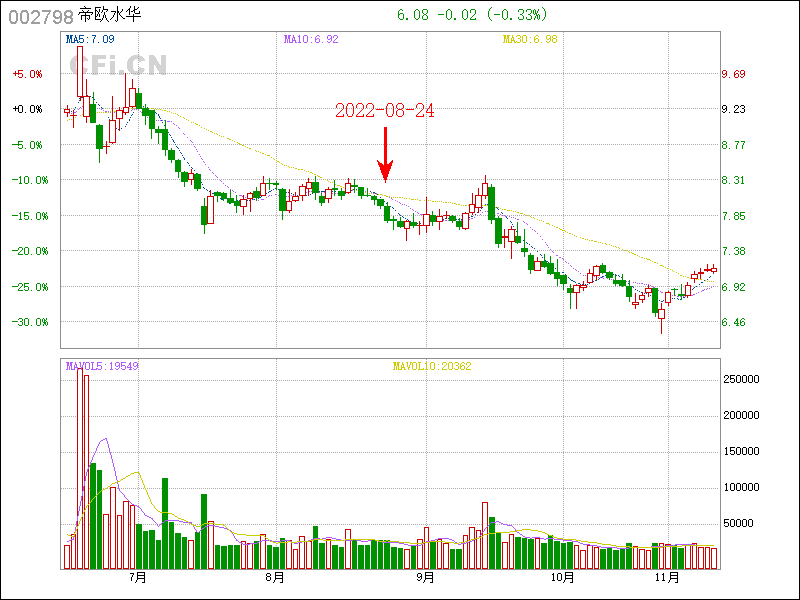This screenshot has height=600, width=800.
Task: Select the MA30:6.98 indicator label
Action: point(528,39)
